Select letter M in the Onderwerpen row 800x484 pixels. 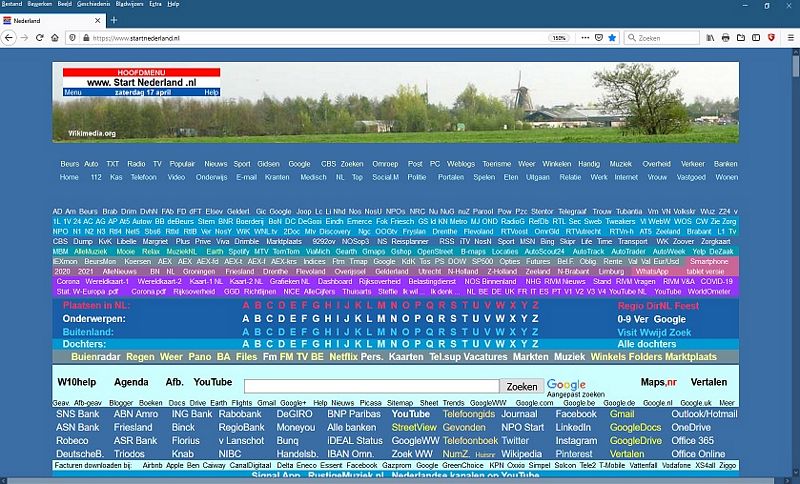[x=381, y=319]
